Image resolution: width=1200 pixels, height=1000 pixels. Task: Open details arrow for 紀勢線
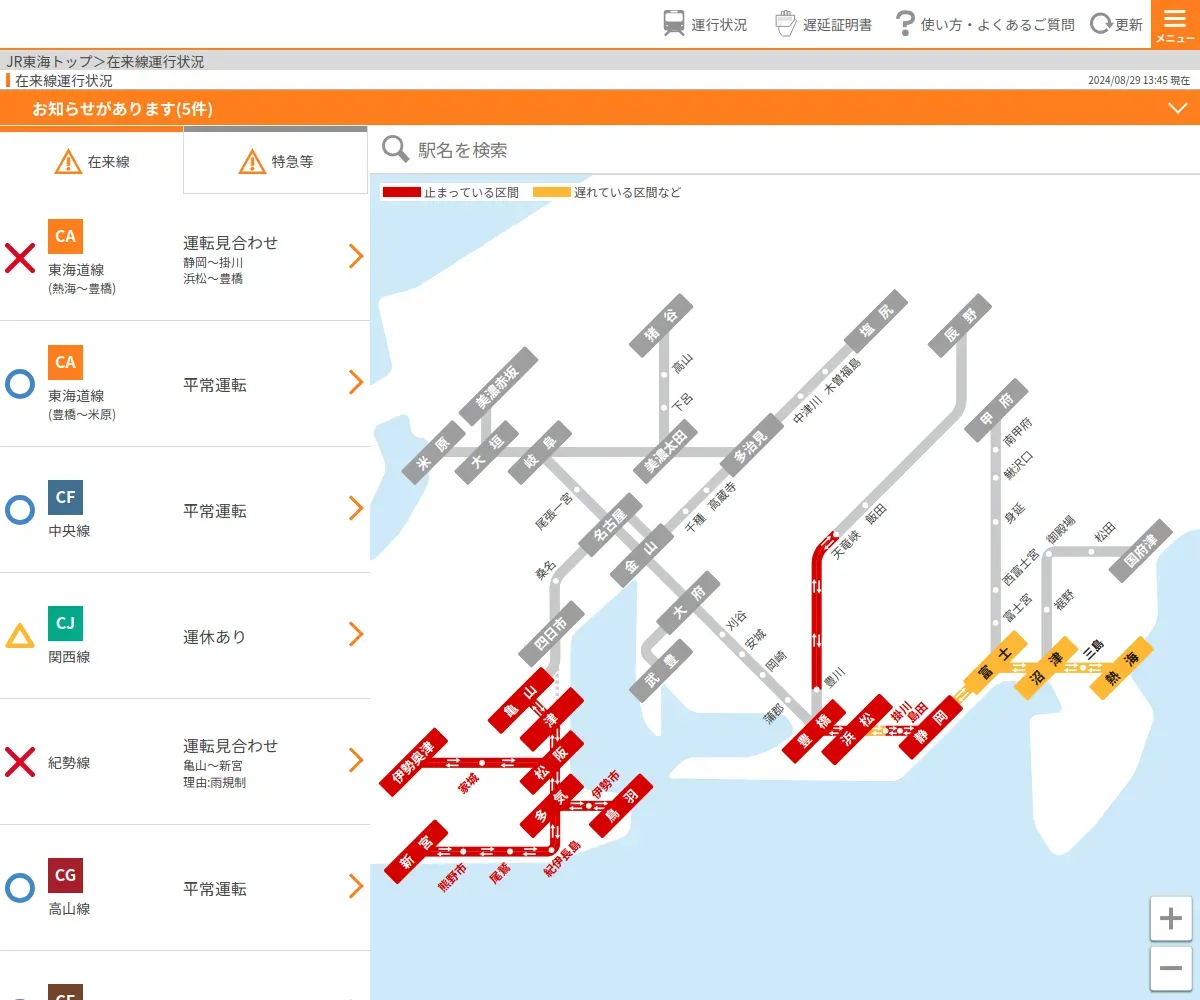355,760
